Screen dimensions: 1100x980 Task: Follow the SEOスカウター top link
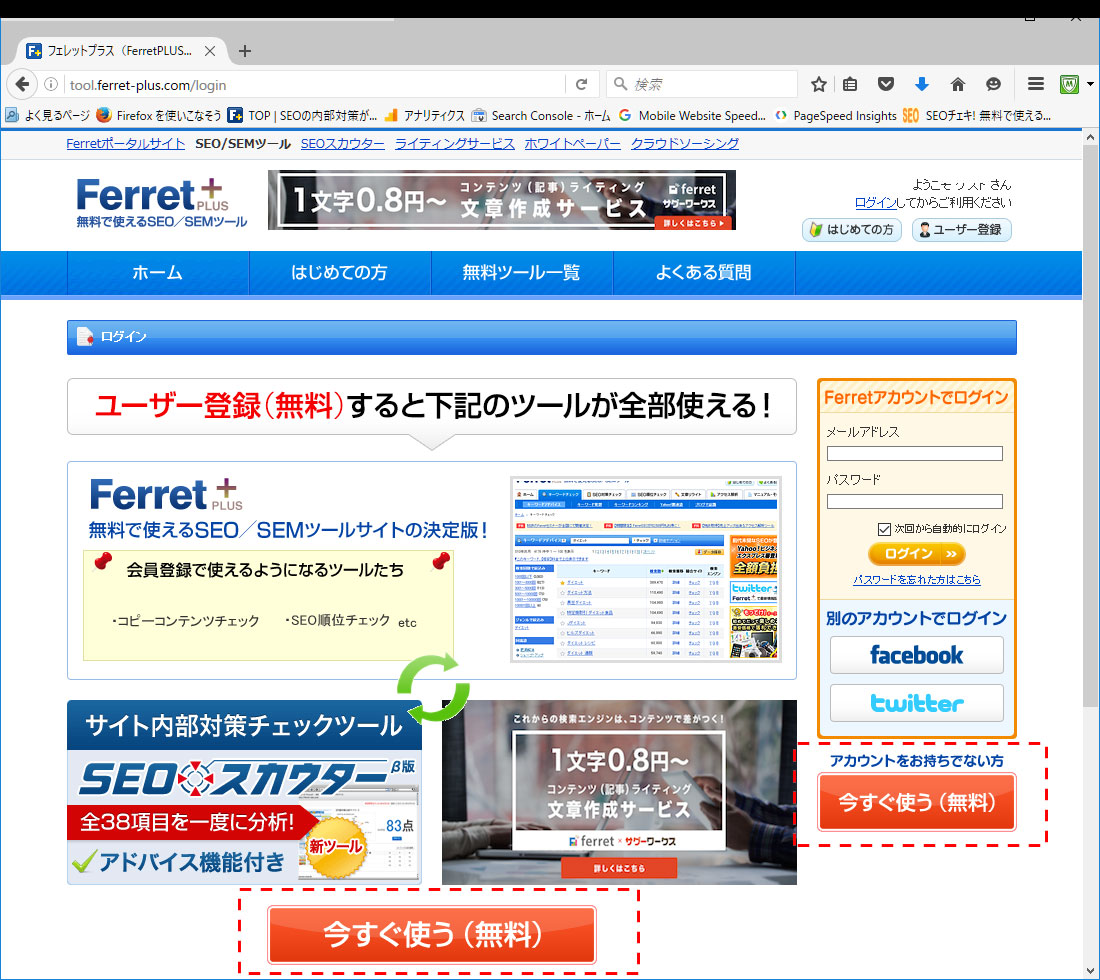click(x=342, y=144)
